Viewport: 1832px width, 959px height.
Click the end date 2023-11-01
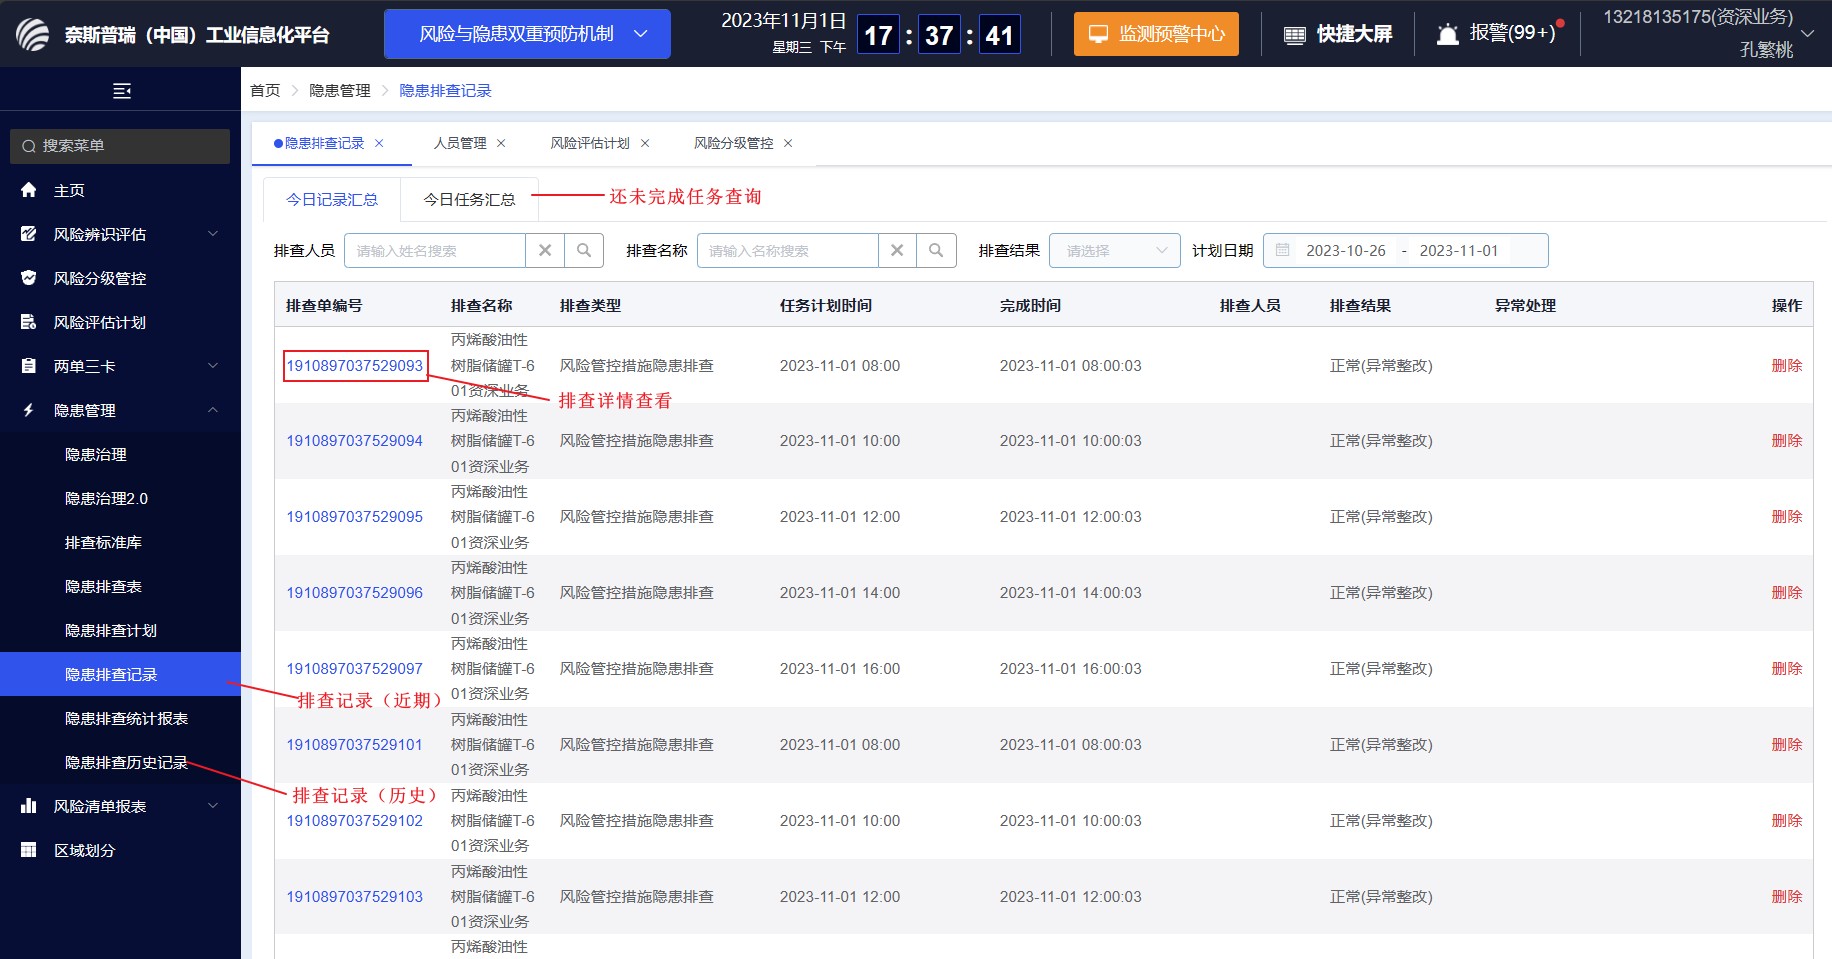[x=1459, y=250]
